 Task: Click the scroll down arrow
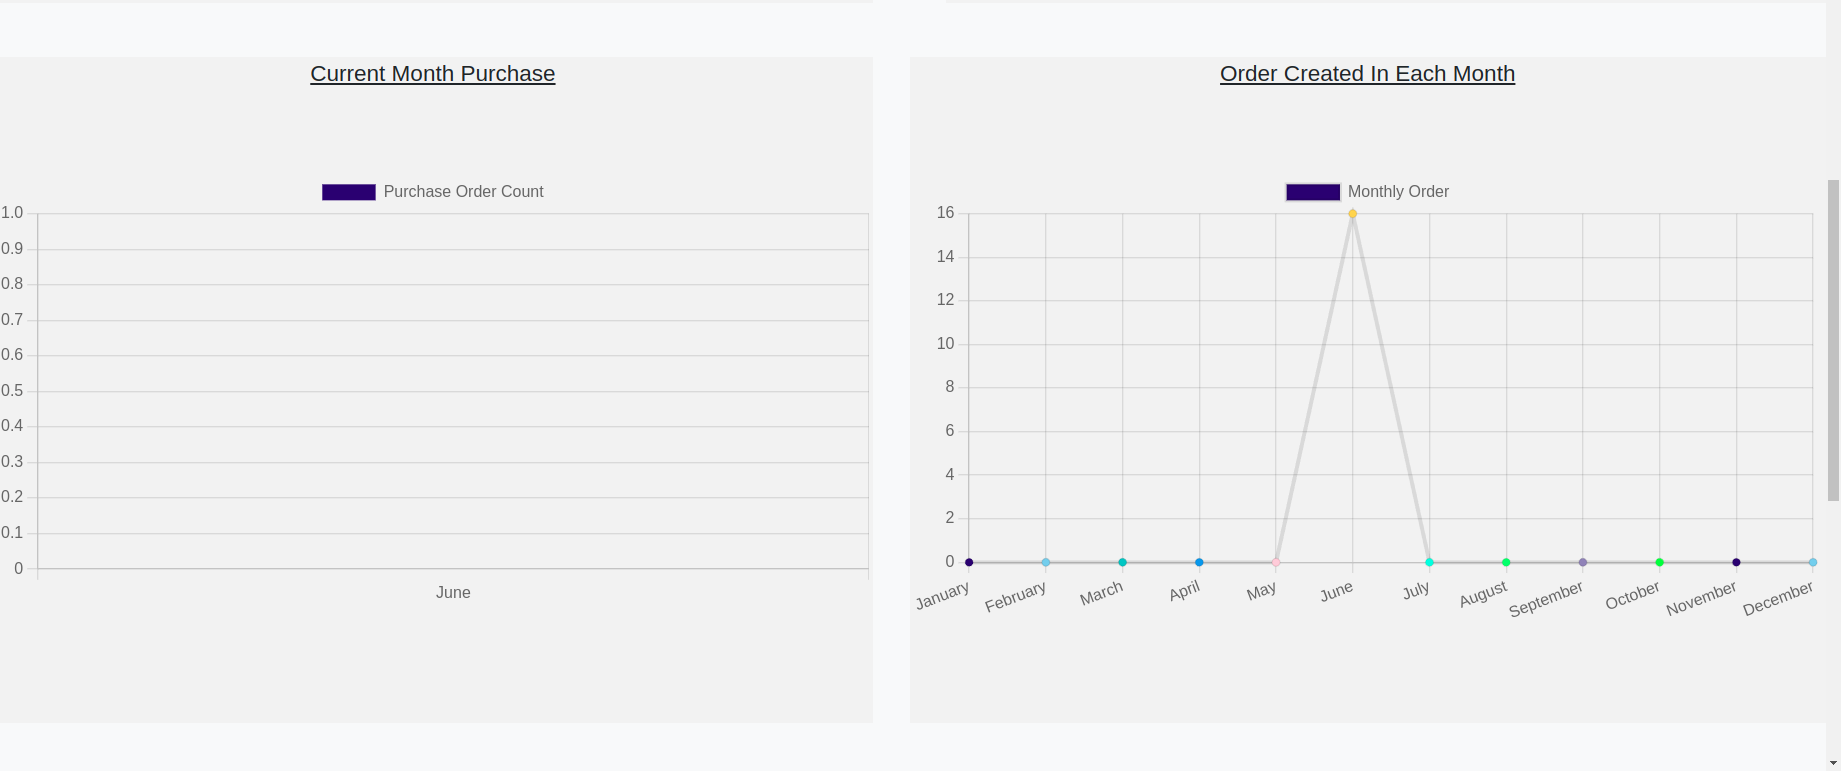click(x=1833, y=763)
